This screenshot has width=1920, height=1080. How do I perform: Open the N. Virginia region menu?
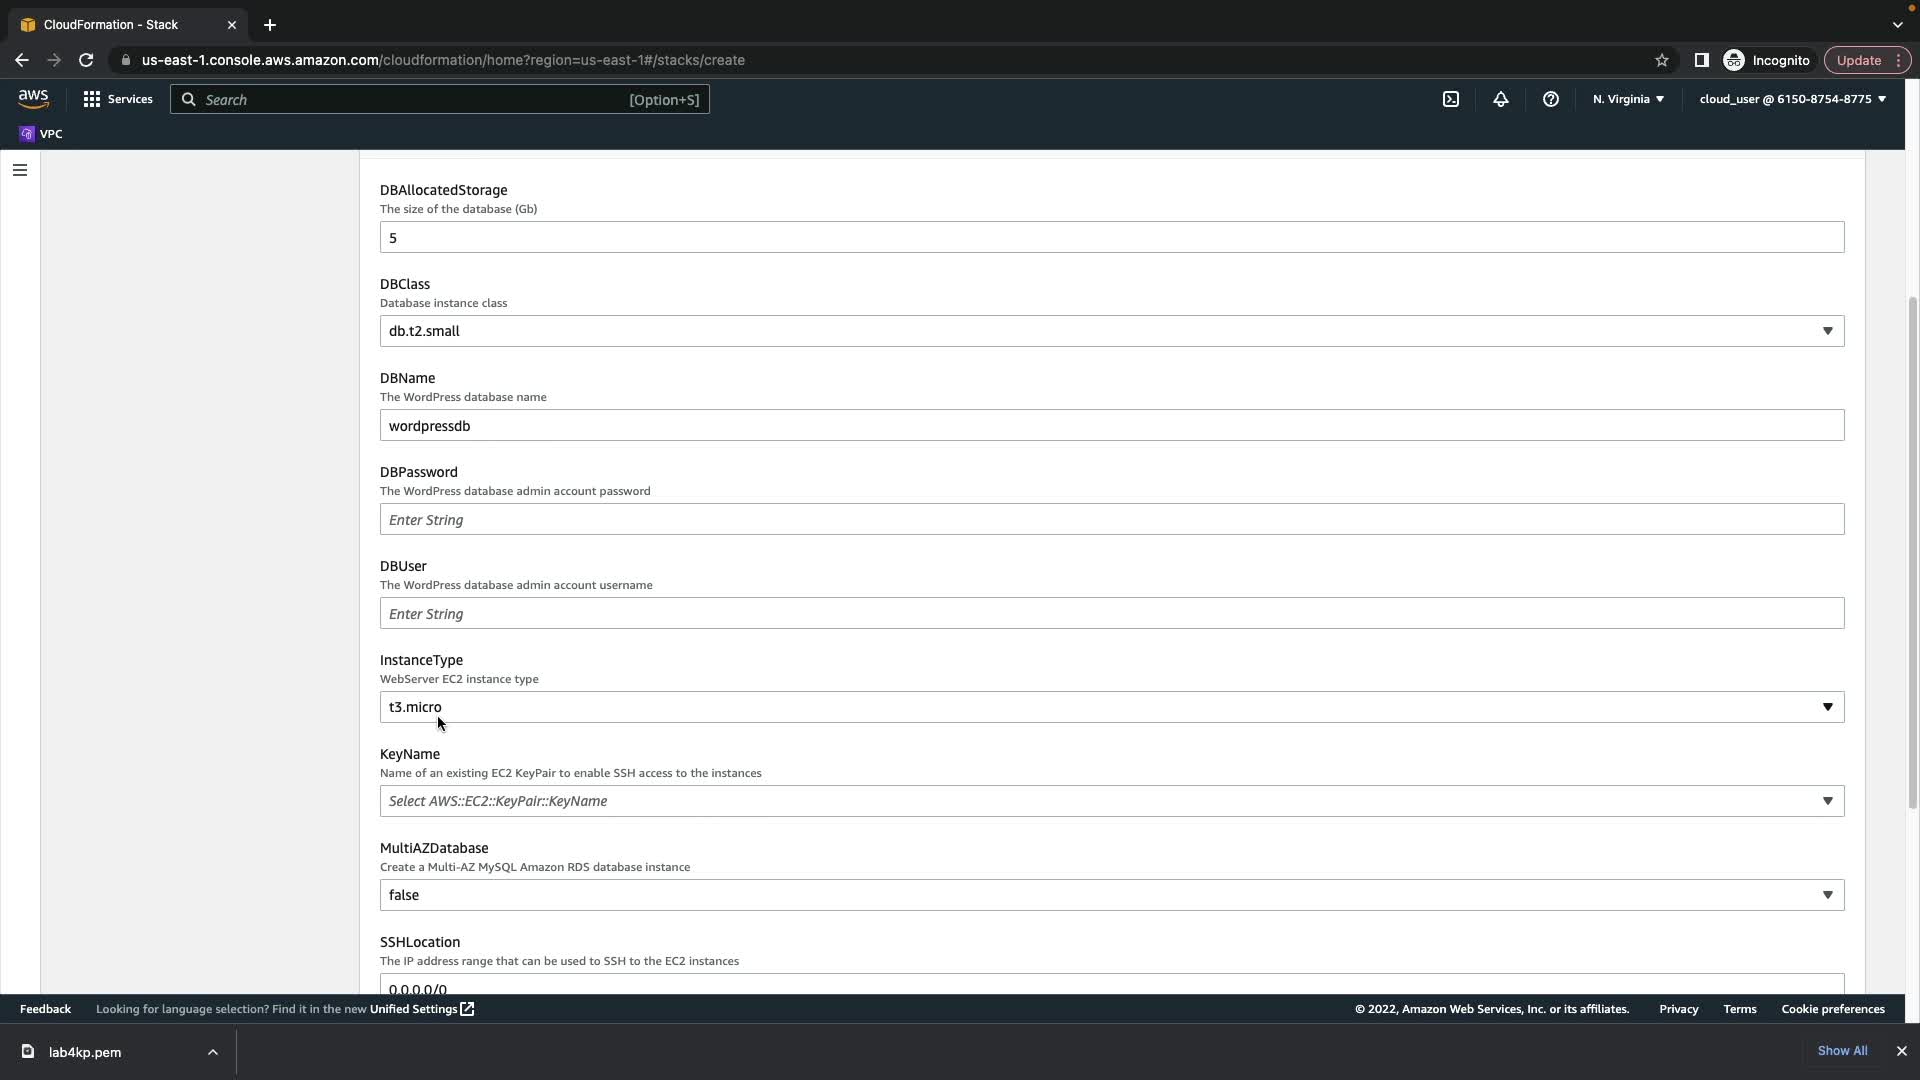coord(1627,99)
